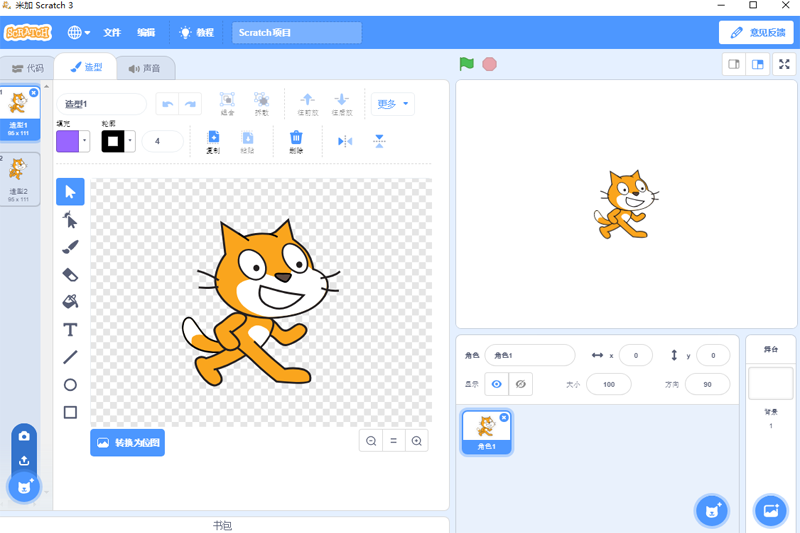
Task: Open the 教程 tutorials
Action: click(196, 33)
